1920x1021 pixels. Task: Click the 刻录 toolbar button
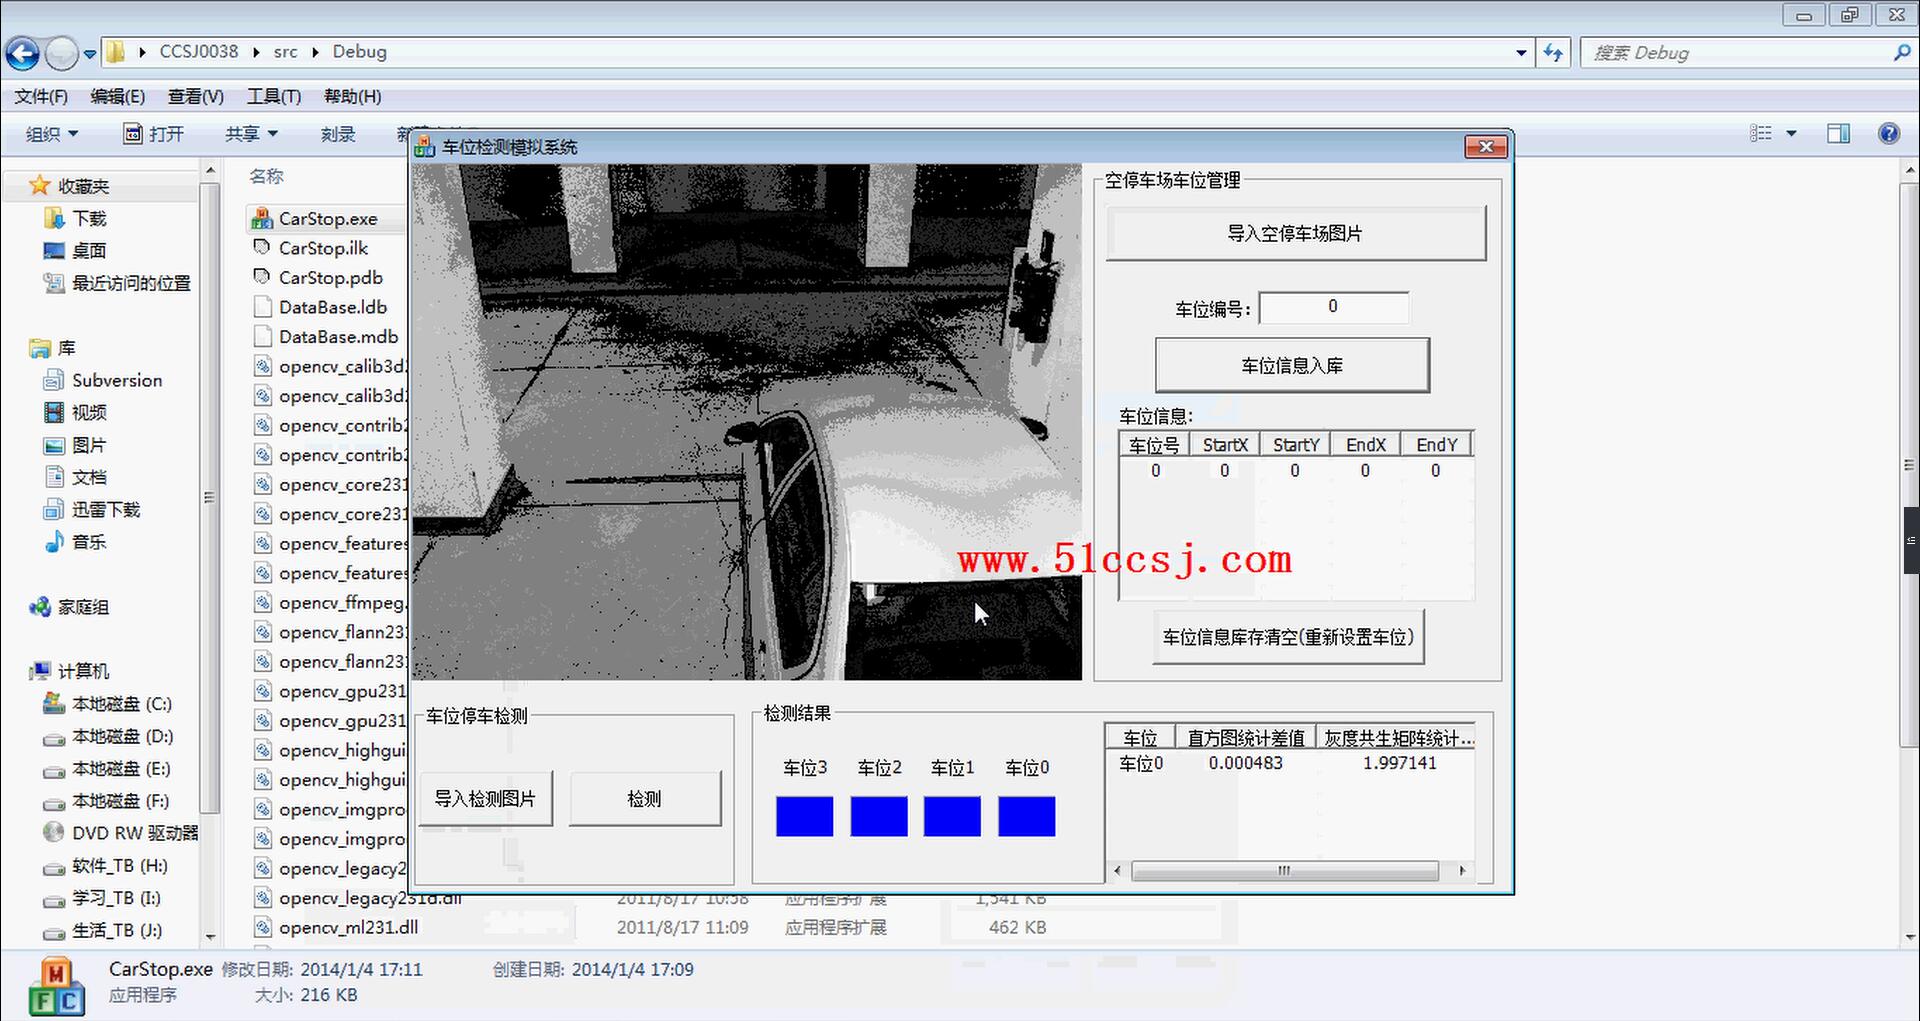(338, 134)
